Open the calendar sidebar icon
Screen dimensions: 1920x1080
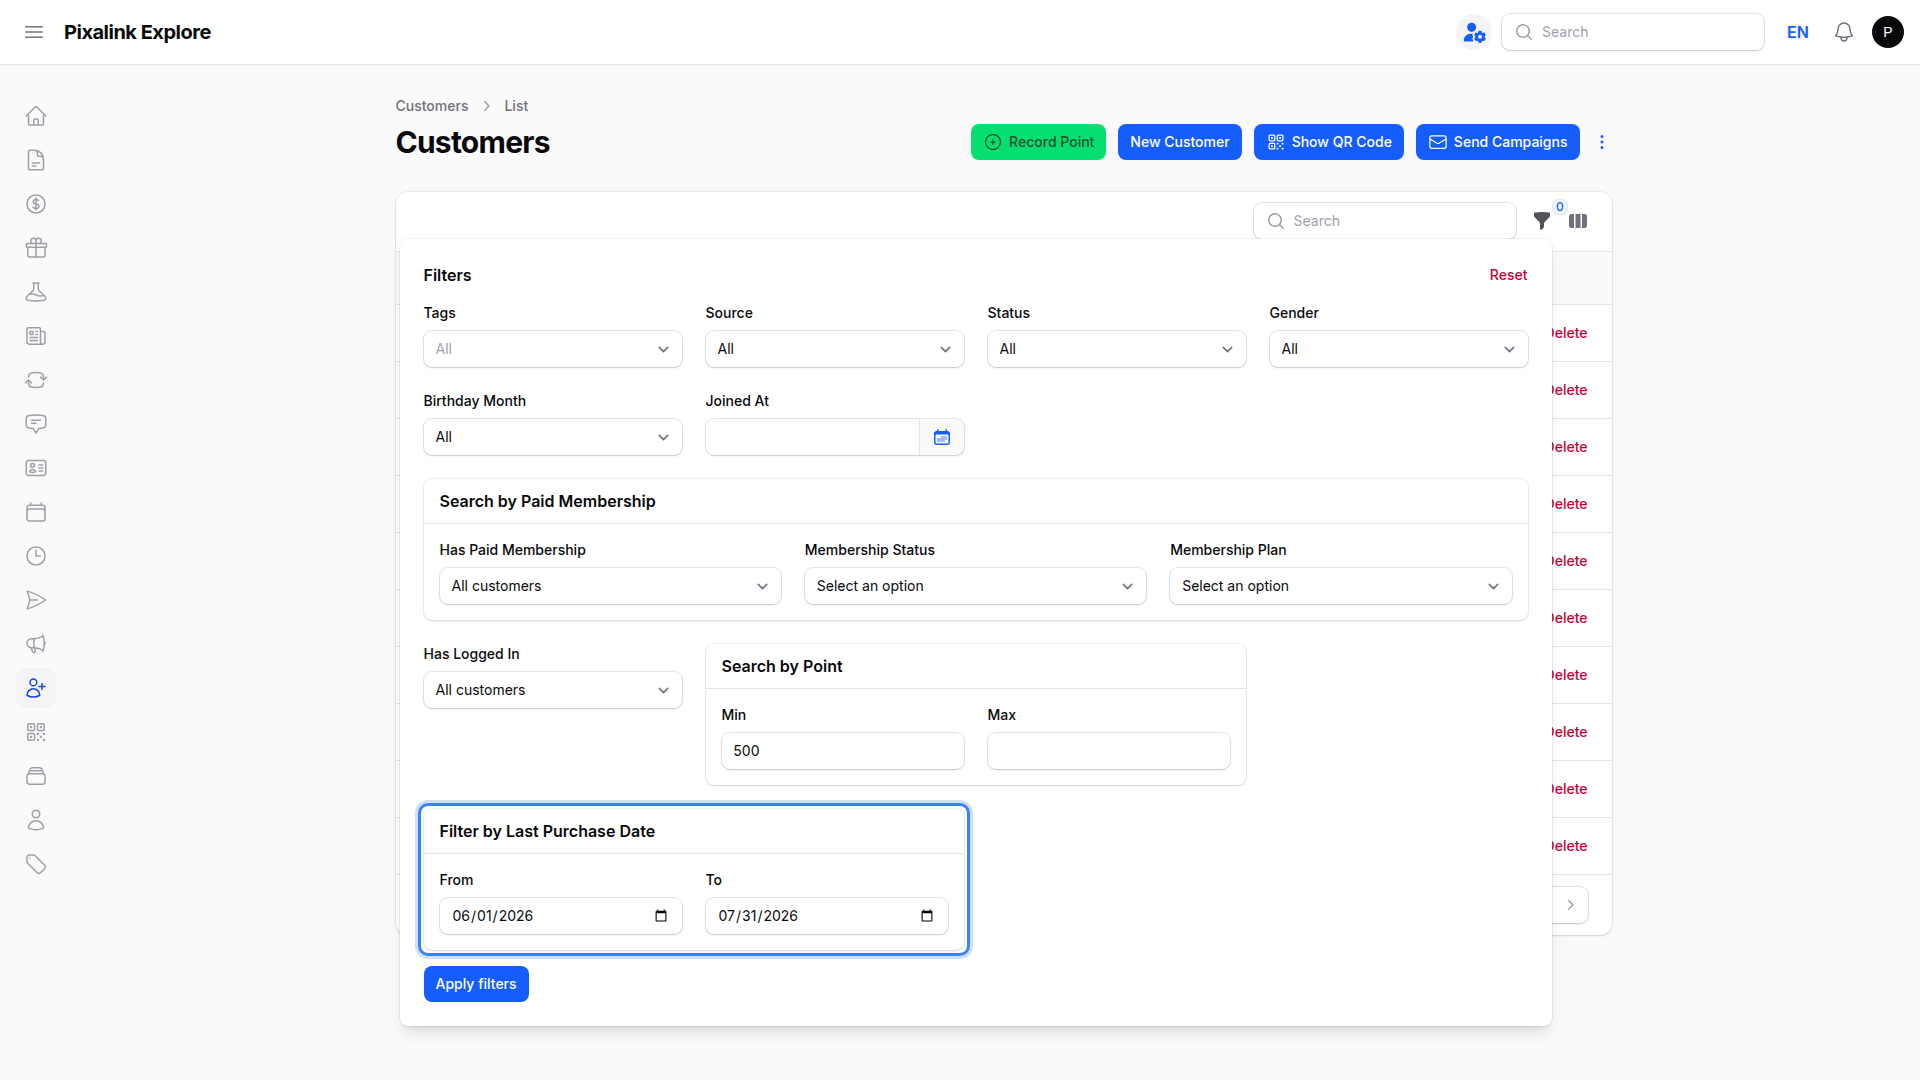pyautogui.click(x=36, y=512)
